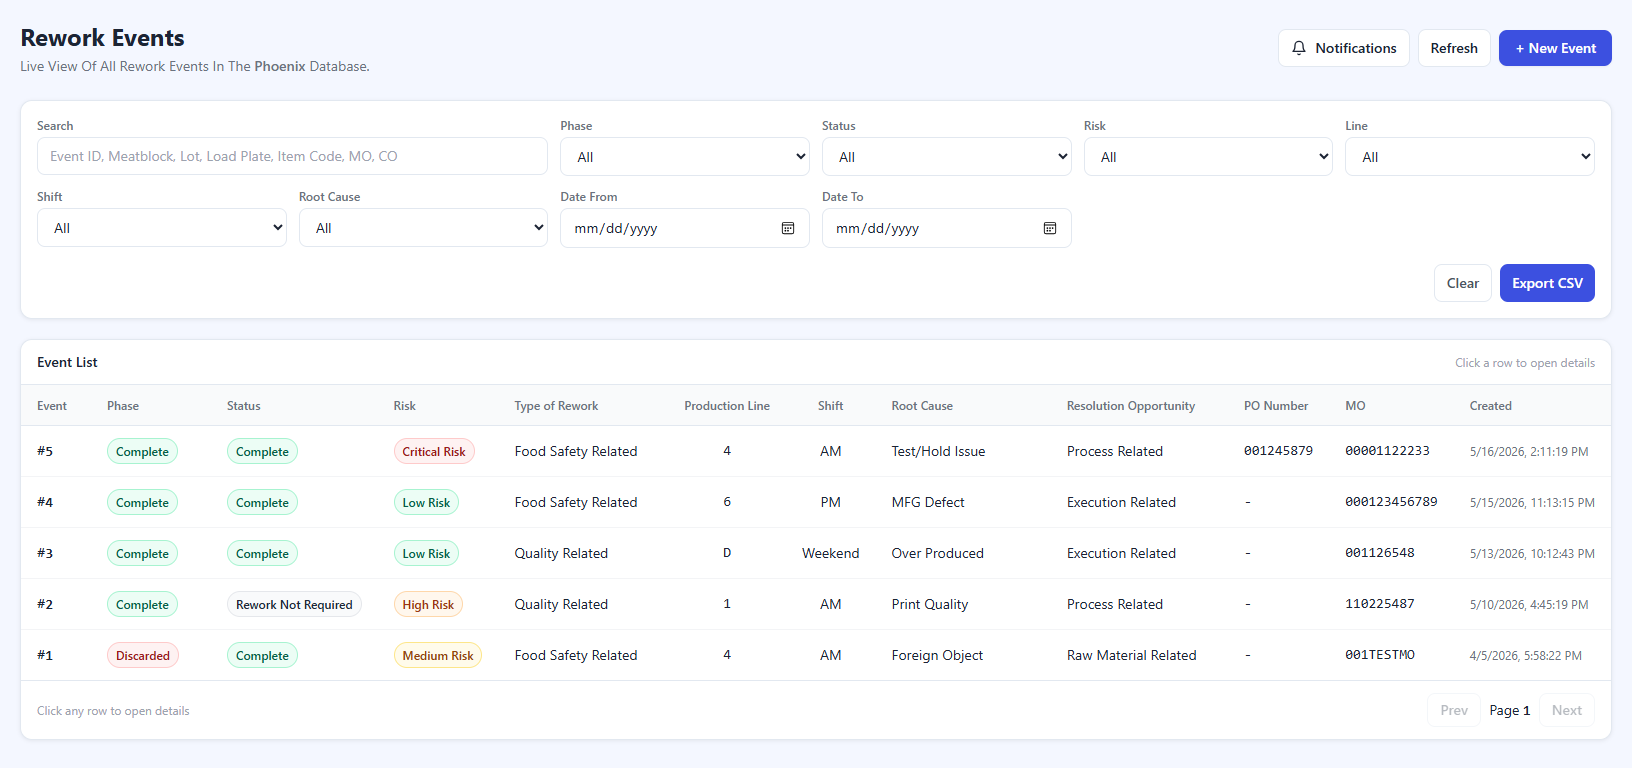Click the bell icon in Notifications
The image size is (1632, 768).
point(1299,48)
